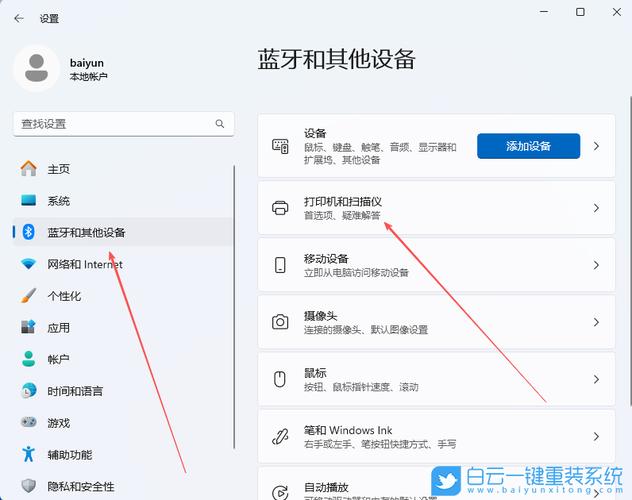This screenshot has width=632, height=500.
Task: Minimize the Settings window
Action: [x=544, y=12]
